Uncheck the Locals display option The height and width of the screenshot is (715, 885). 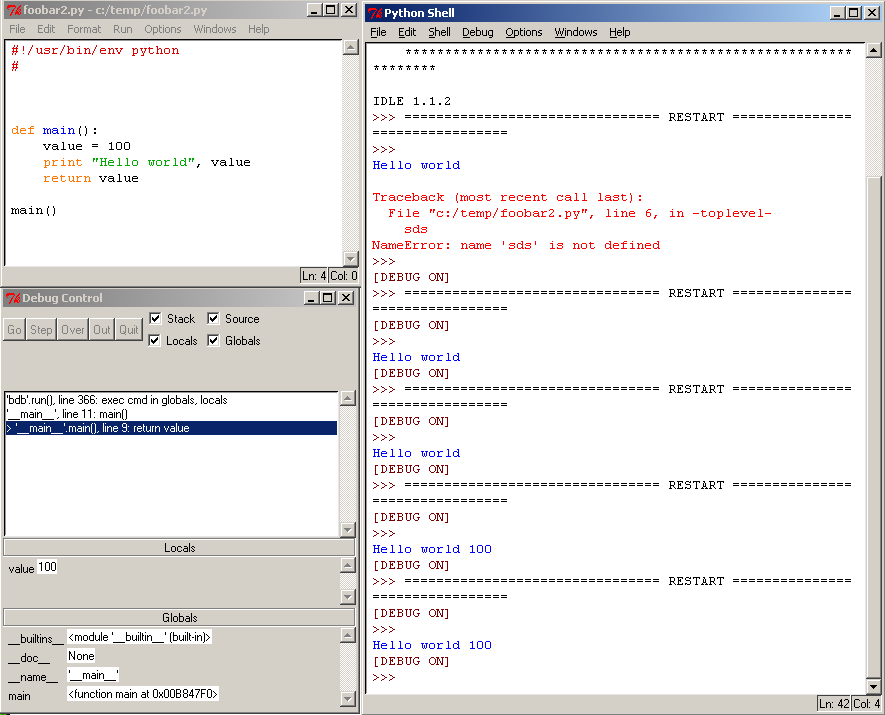pos(157,340)
